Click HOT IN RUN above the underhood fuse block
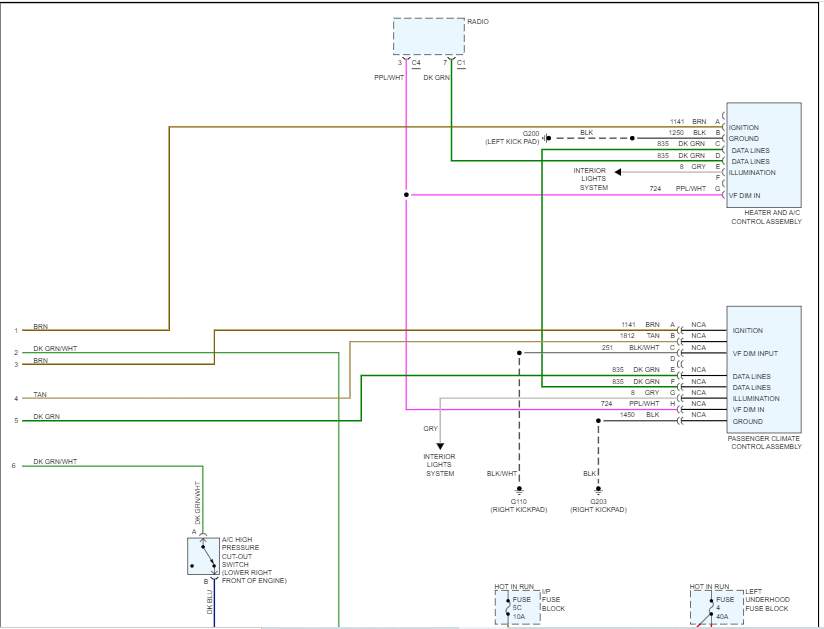Viewport: 824px width, 629px height. [709, 586]
